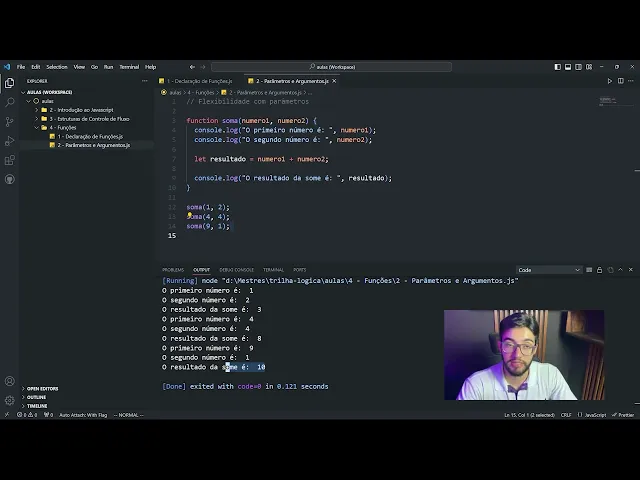This screenshot has width=640, height=480.
Task: Click the Funções breadcrumb segment
Action: 201,93
